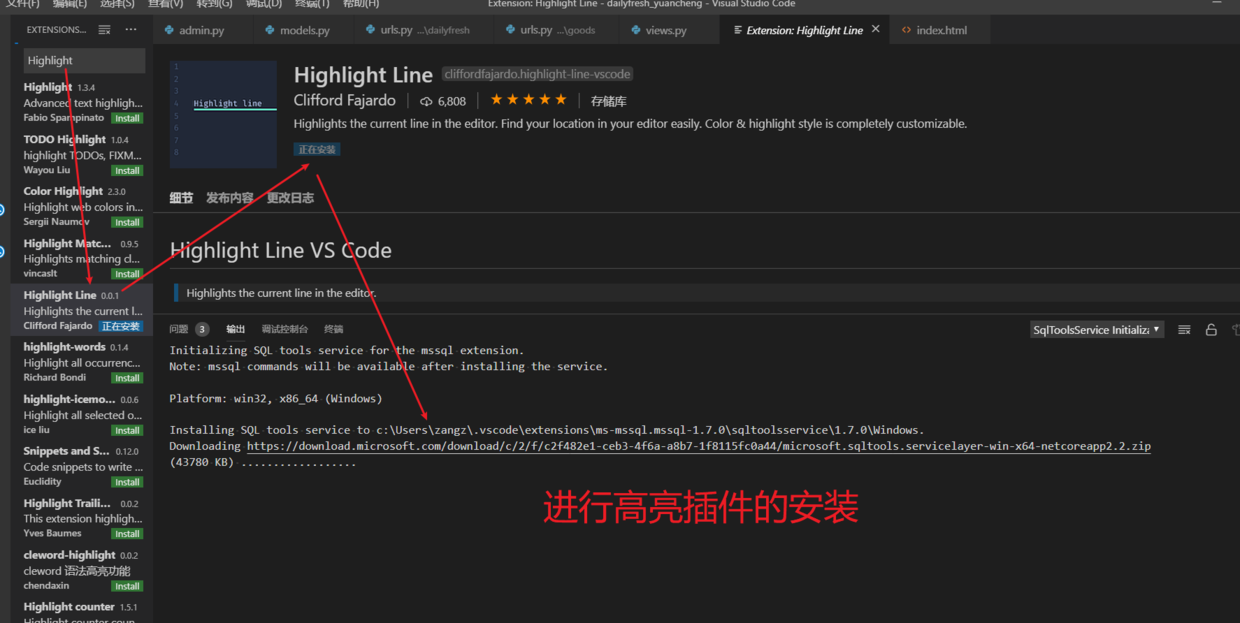Open the 帮助(H) Help menu

pyautogui.click(x=361, y=4)
